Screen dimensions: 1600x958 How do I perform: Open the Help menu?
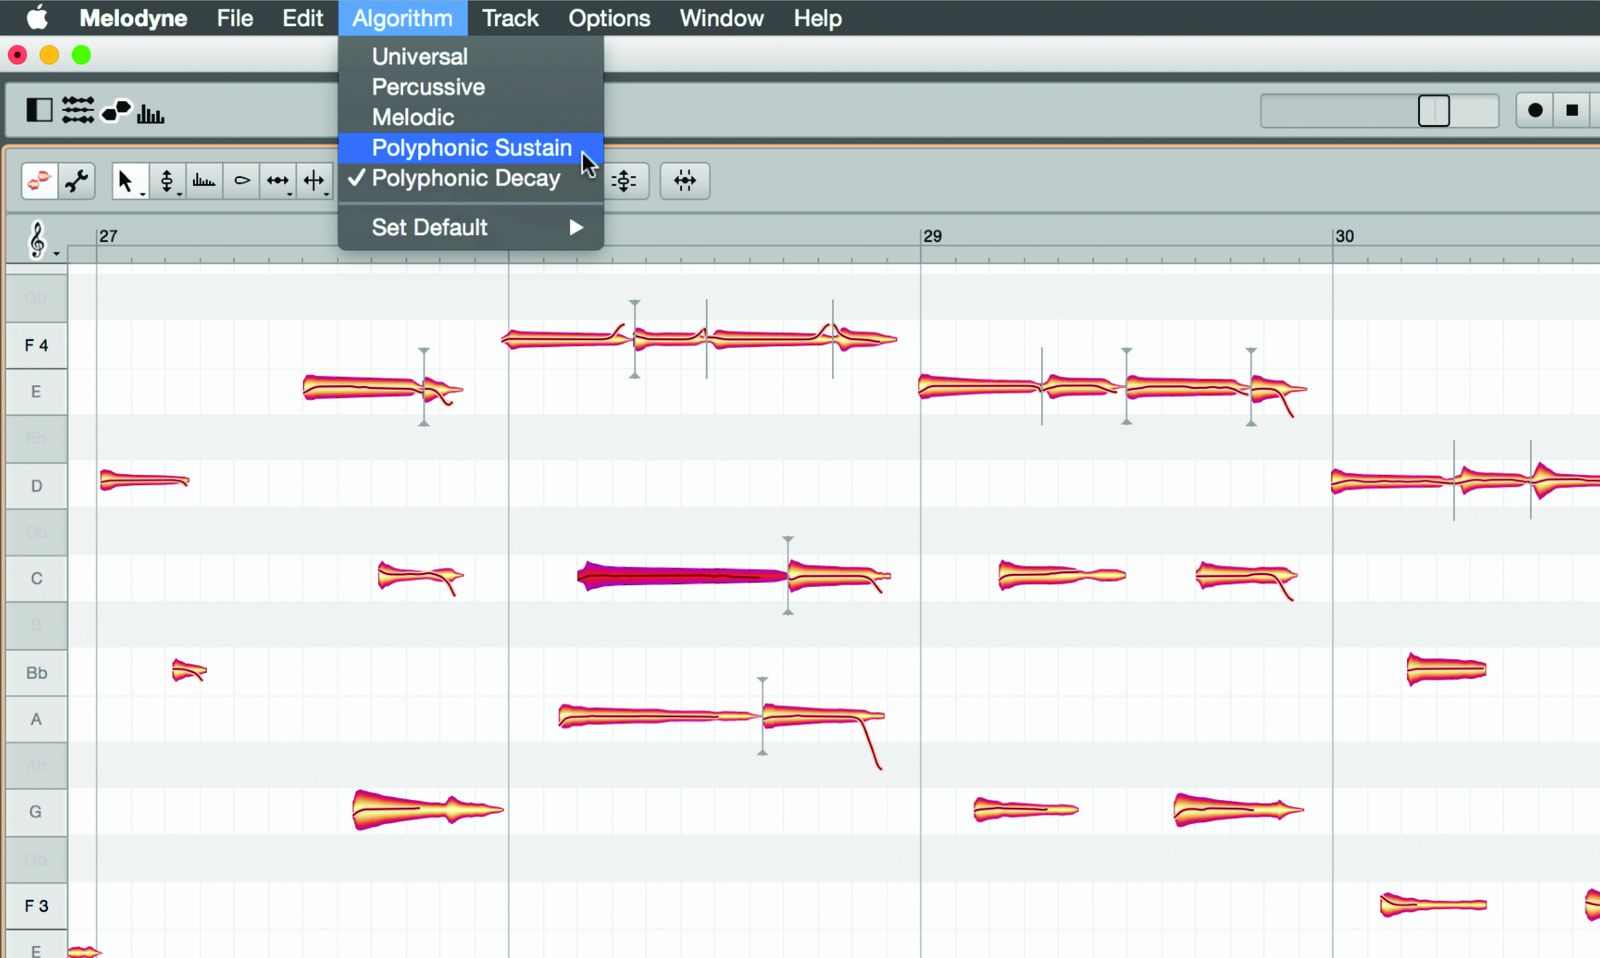[x=817, y=18]
